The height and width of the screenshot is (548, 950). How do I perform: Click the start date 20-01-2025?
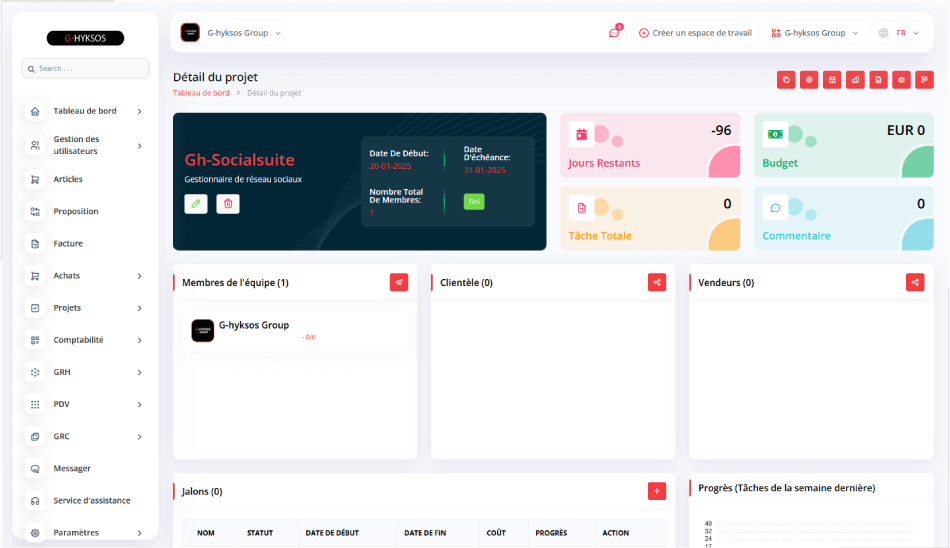click(390, 166)
